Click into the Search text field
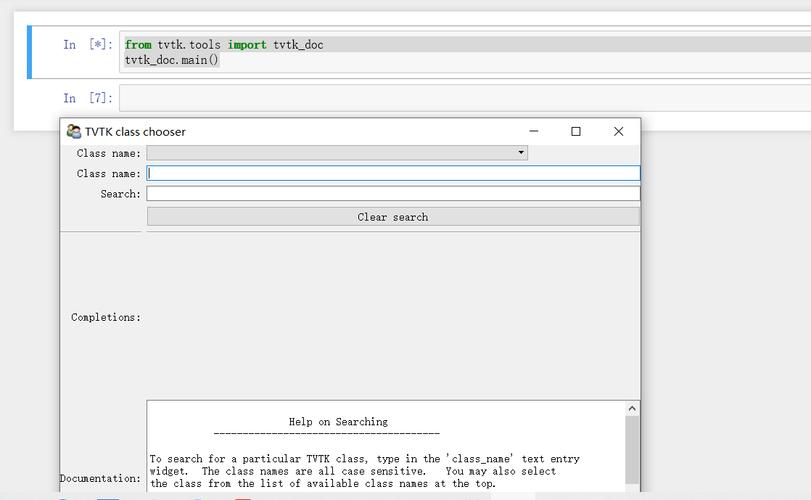Viewport: 811px width, 500px height. coord(393,194)
